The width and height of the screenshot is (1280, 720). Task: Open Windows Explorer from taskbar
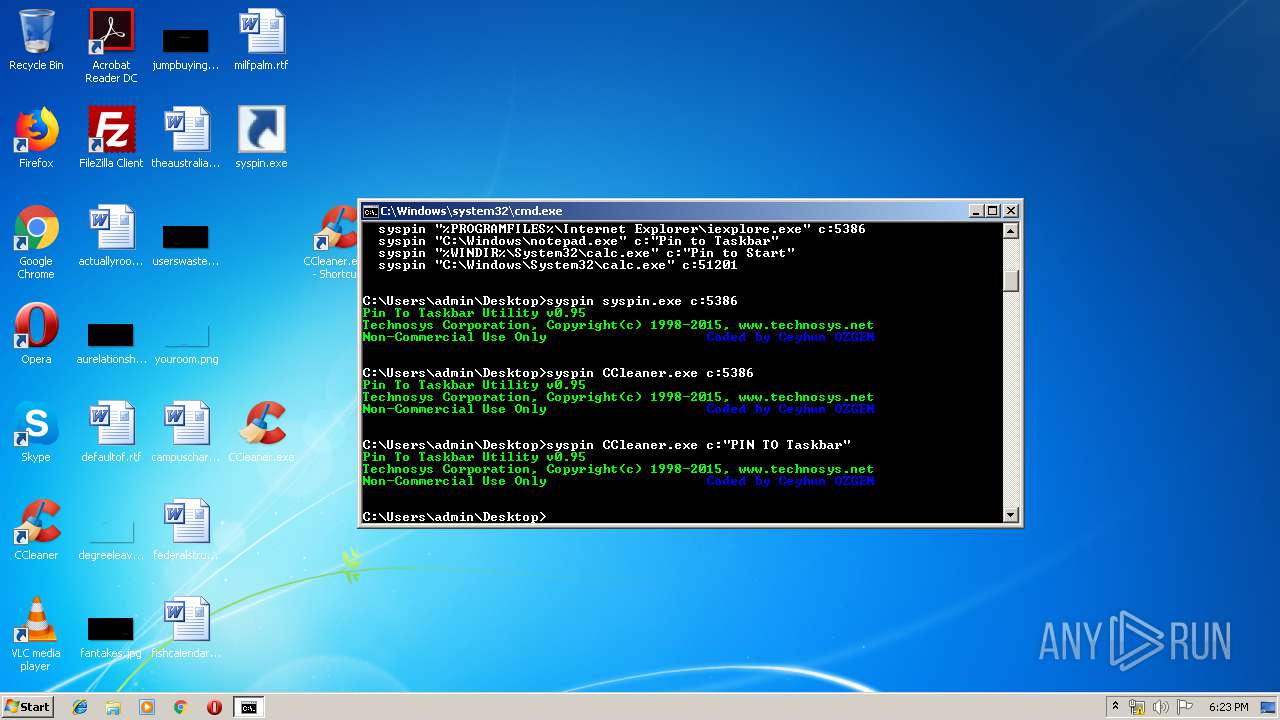(113, 707)
